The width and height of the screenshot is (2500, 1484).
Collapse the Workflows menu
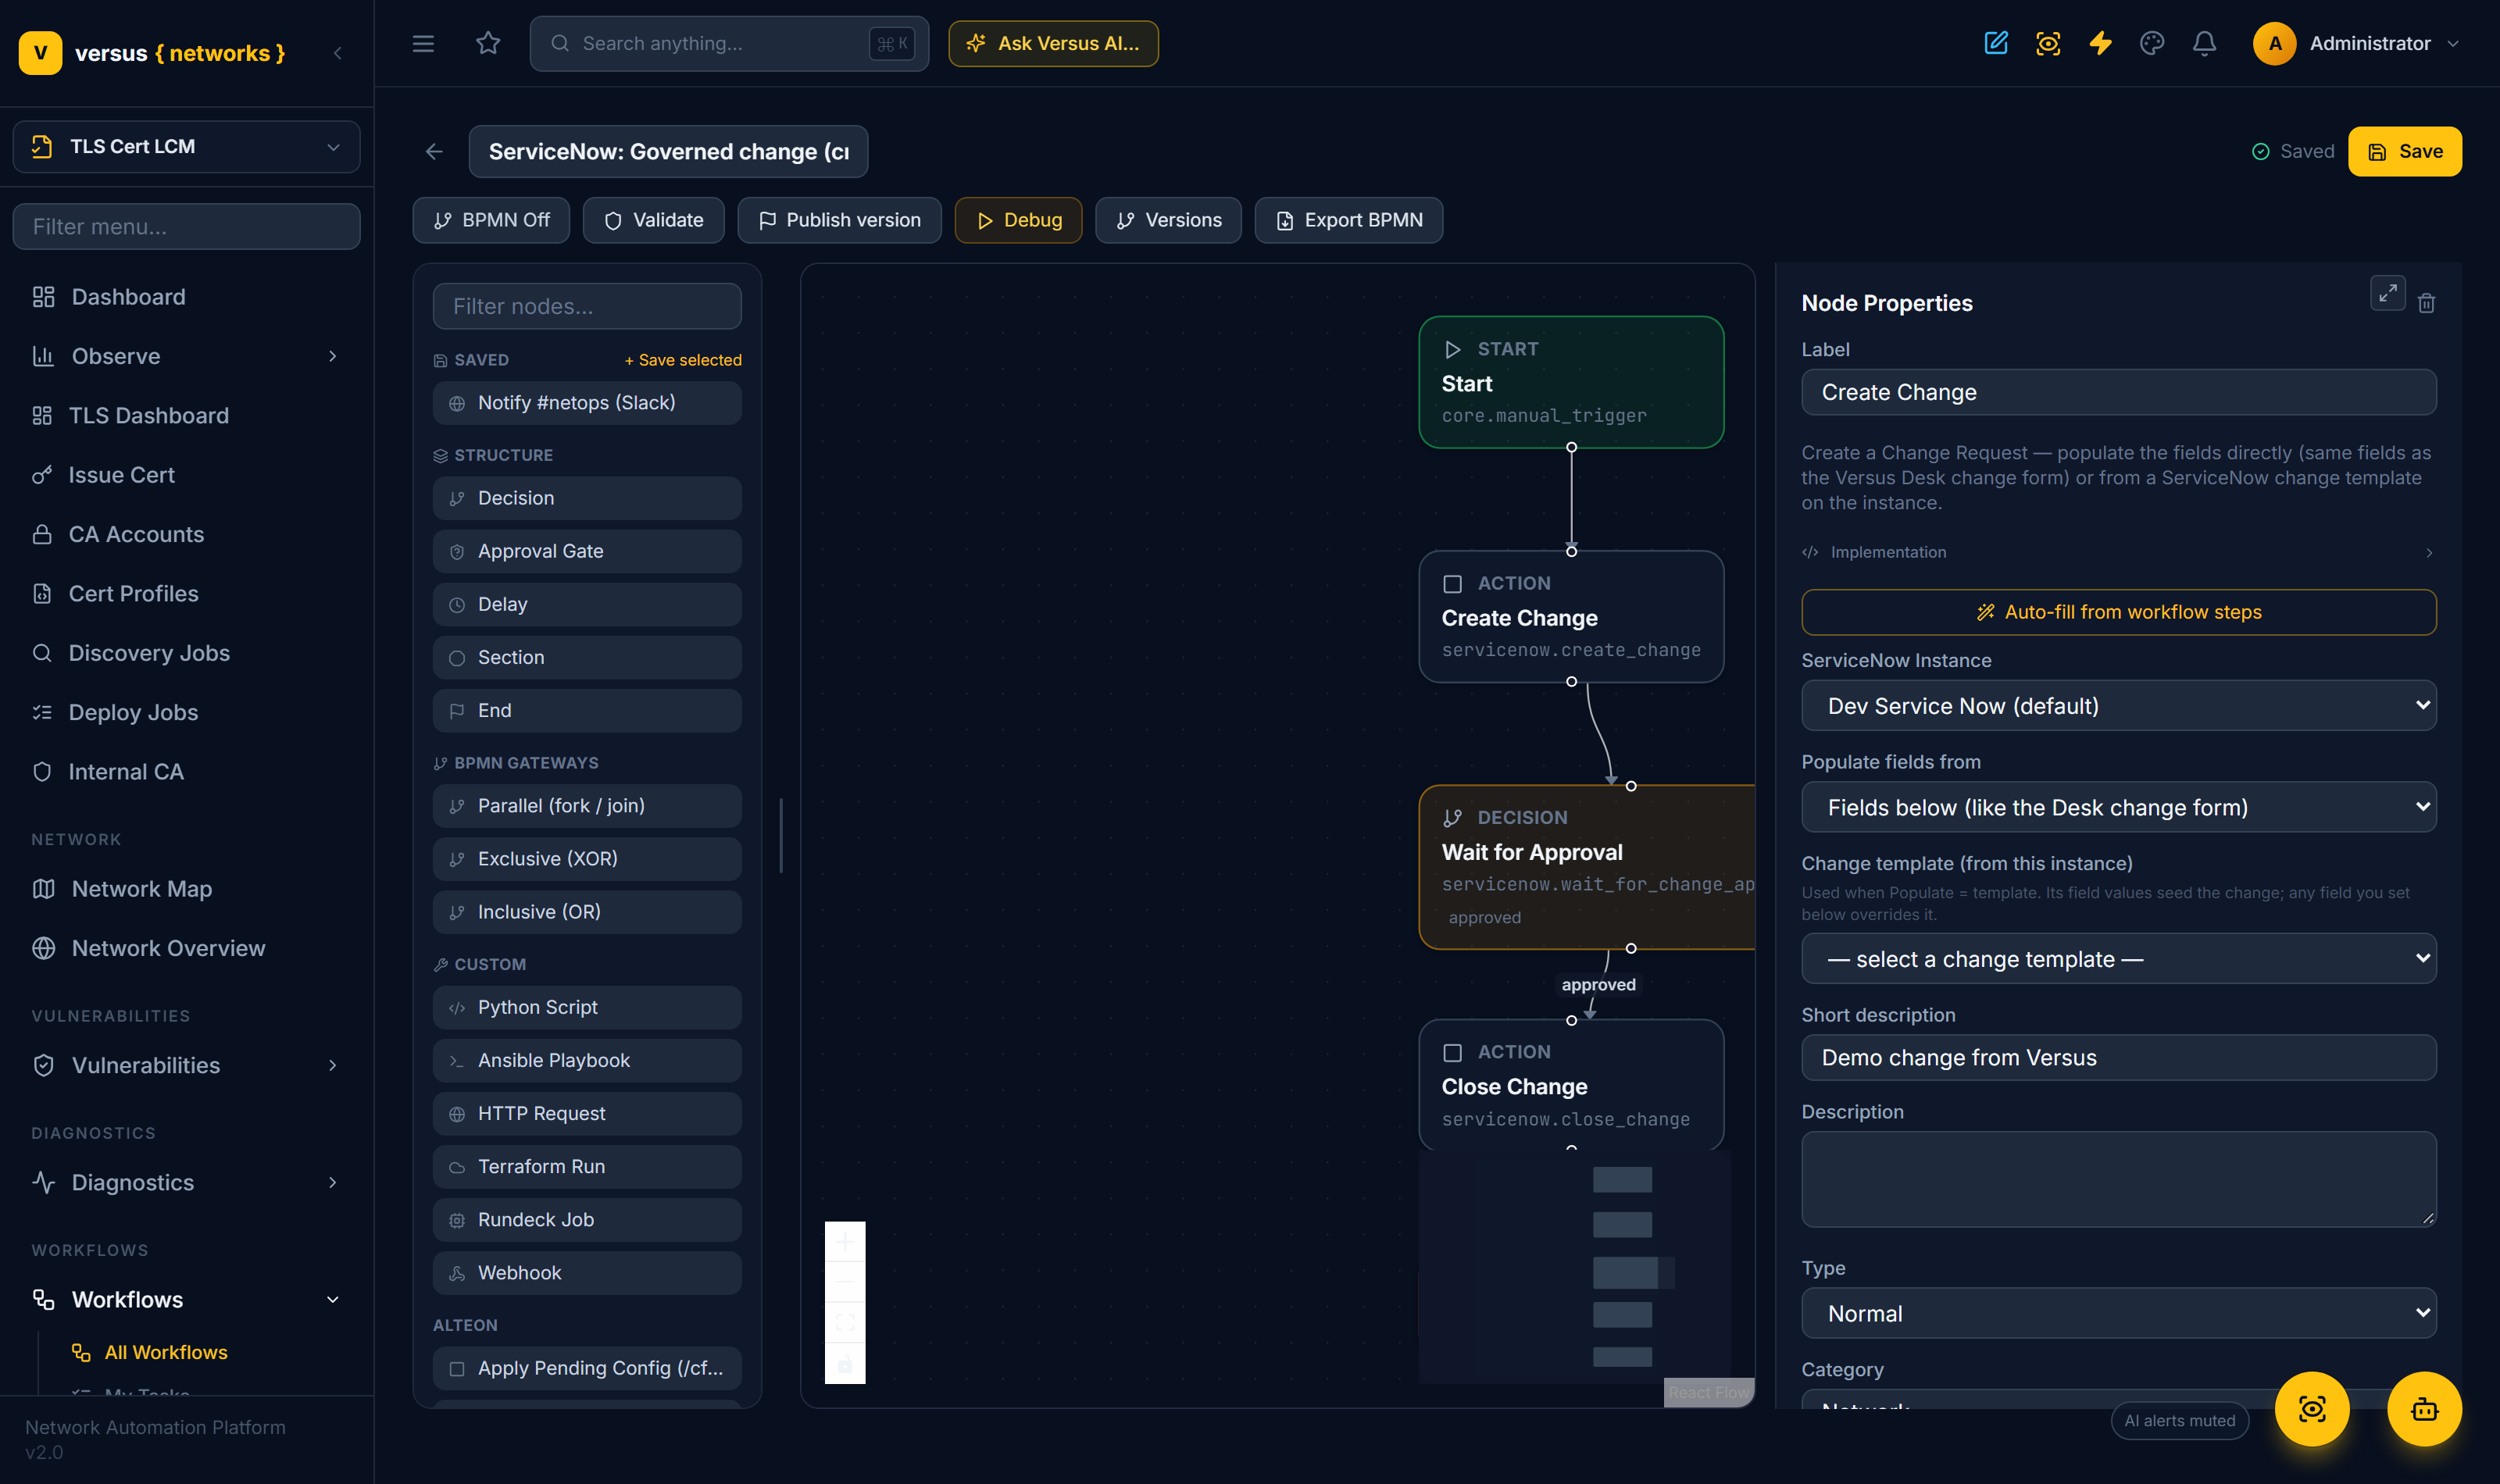187,1299
